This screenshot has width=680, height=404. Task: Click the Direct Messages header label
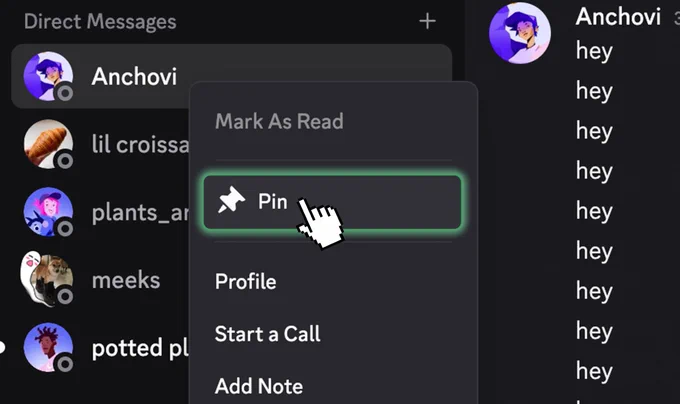tap(100, 22)
